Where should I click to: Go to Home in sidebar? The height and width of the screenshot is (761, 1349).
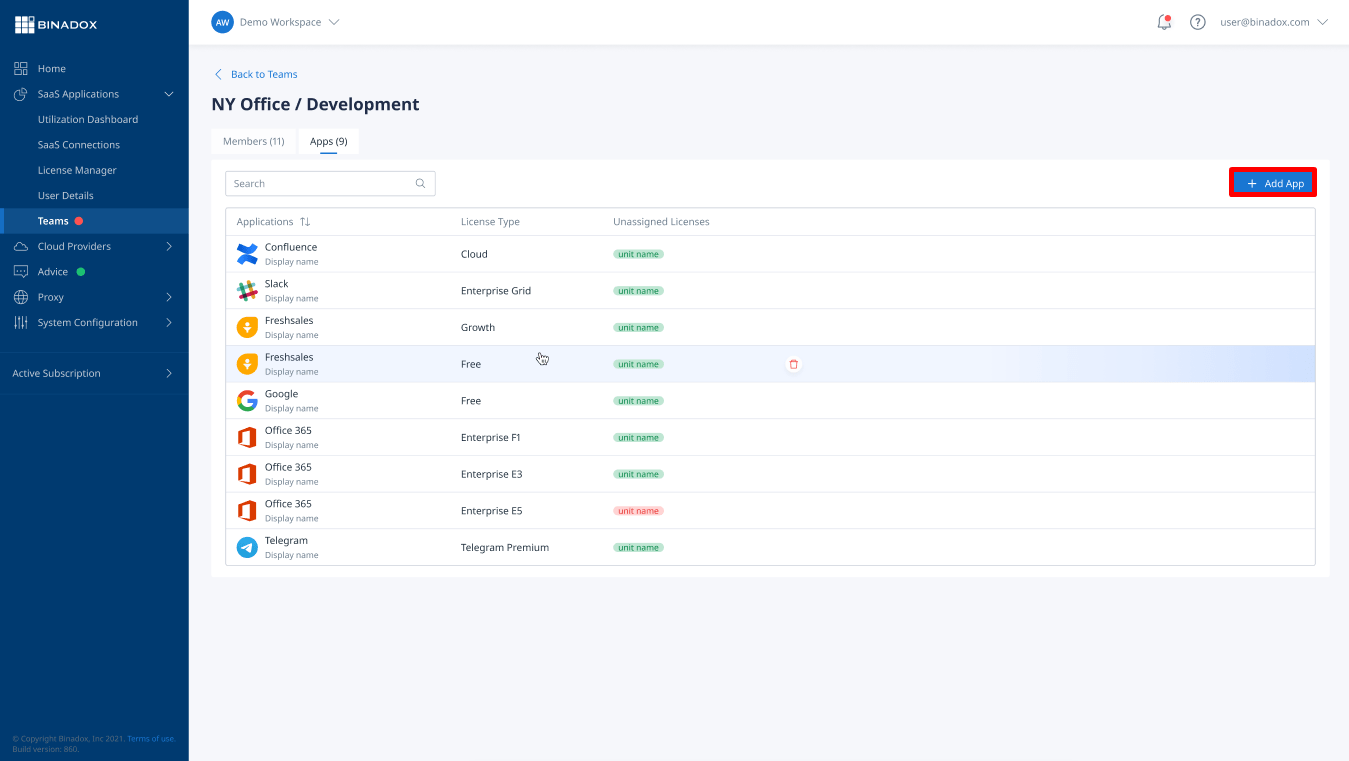52,69
